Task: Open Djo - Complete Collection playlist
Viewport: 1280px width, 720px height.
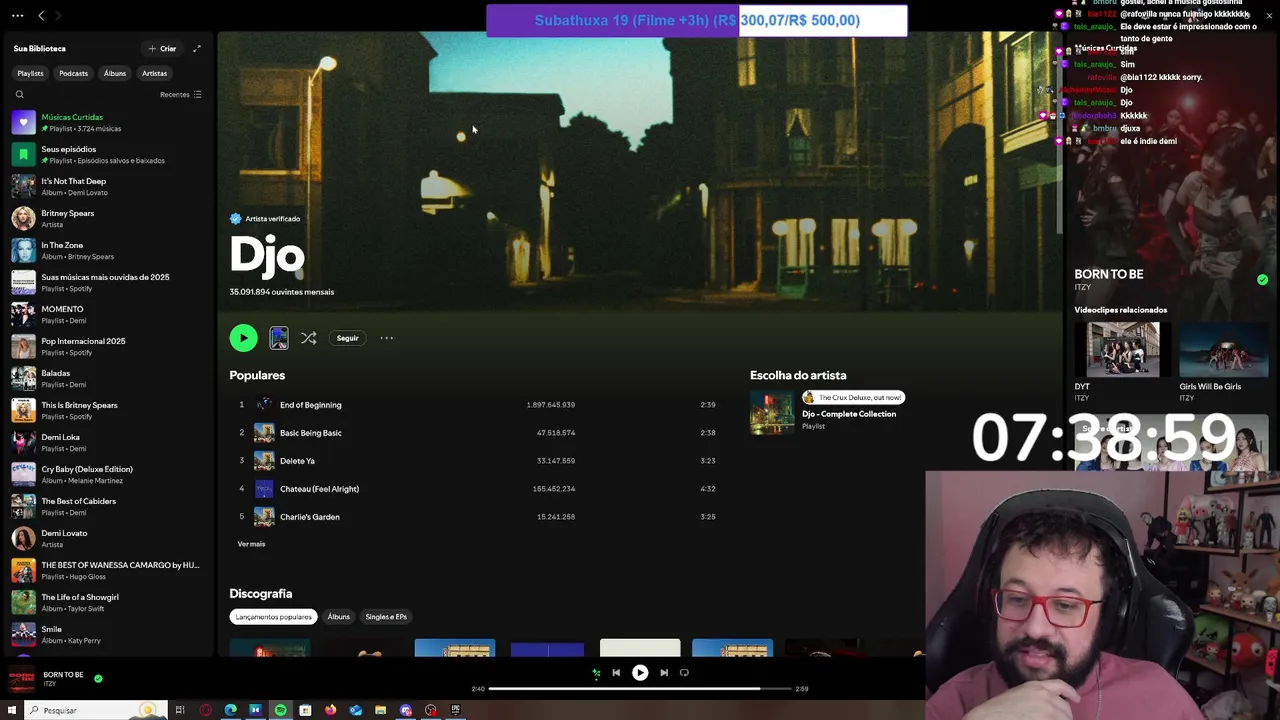Action: coord(849,414)
